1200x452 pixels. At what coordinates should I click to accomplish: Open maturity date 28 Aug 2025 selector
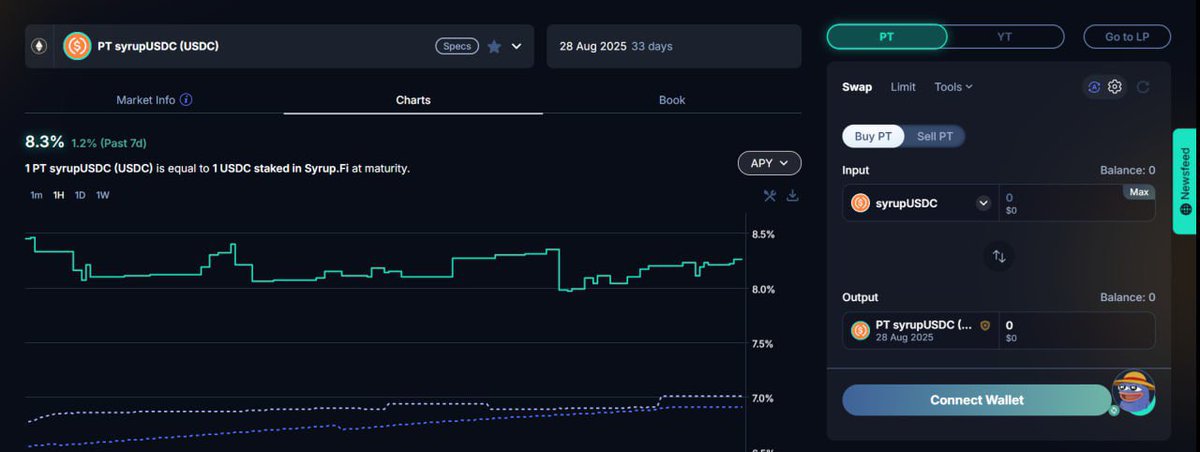pos(674,46)
